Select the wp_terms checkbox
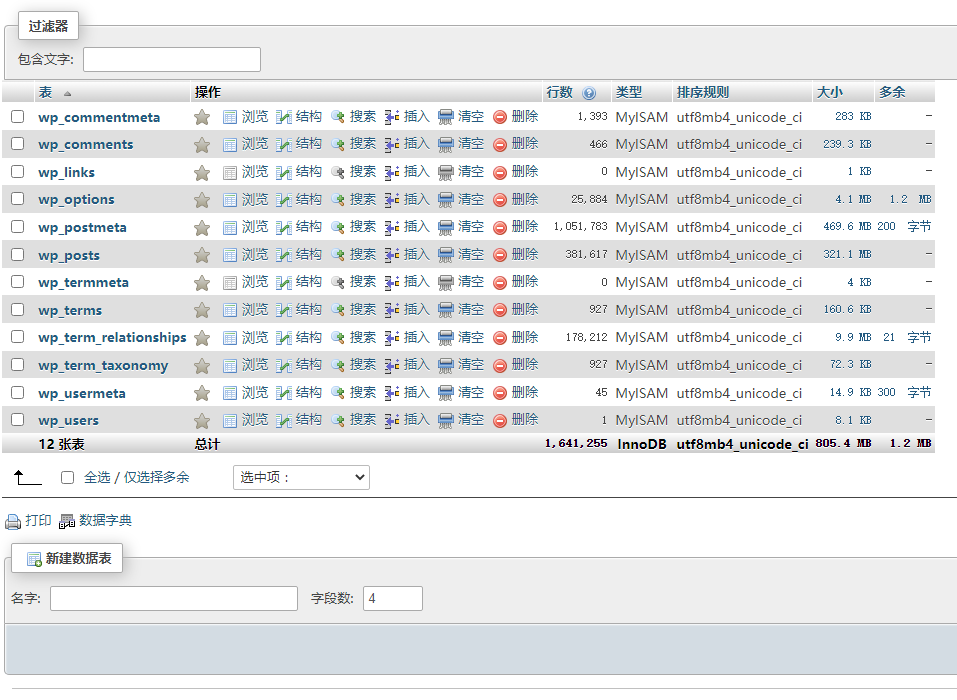957x700 pixels. pyautogui.click(x=18, y=310)
